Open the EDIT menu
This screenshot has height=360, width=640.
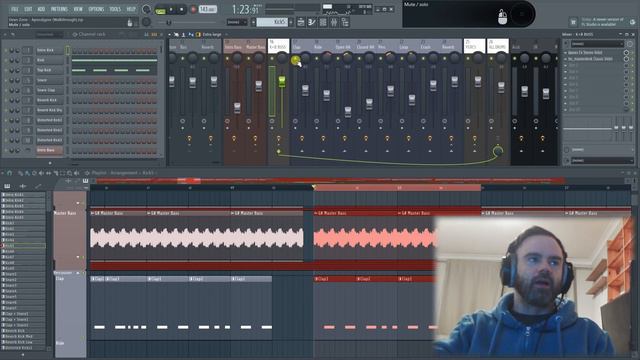tap(28, 9)
